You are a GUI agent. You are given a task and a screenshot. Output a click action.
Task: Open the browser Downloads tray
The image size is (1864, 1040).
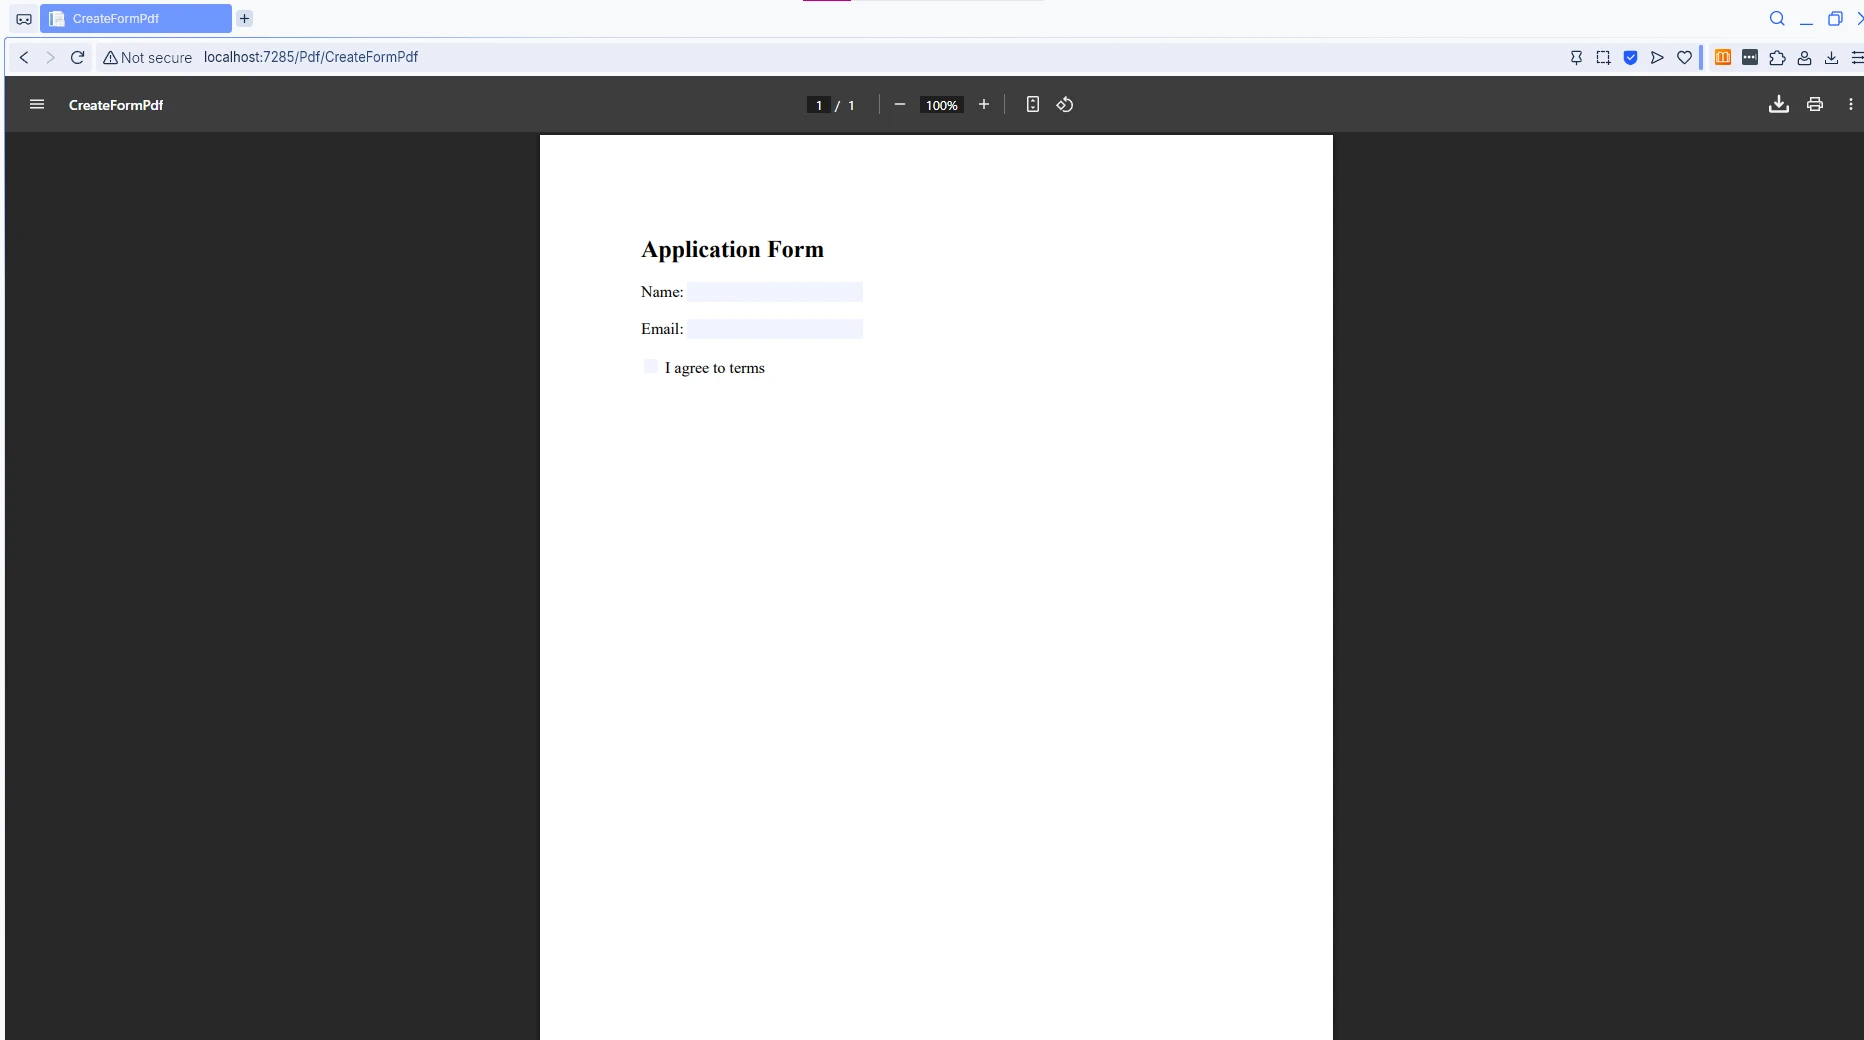tap(1832, 57)
